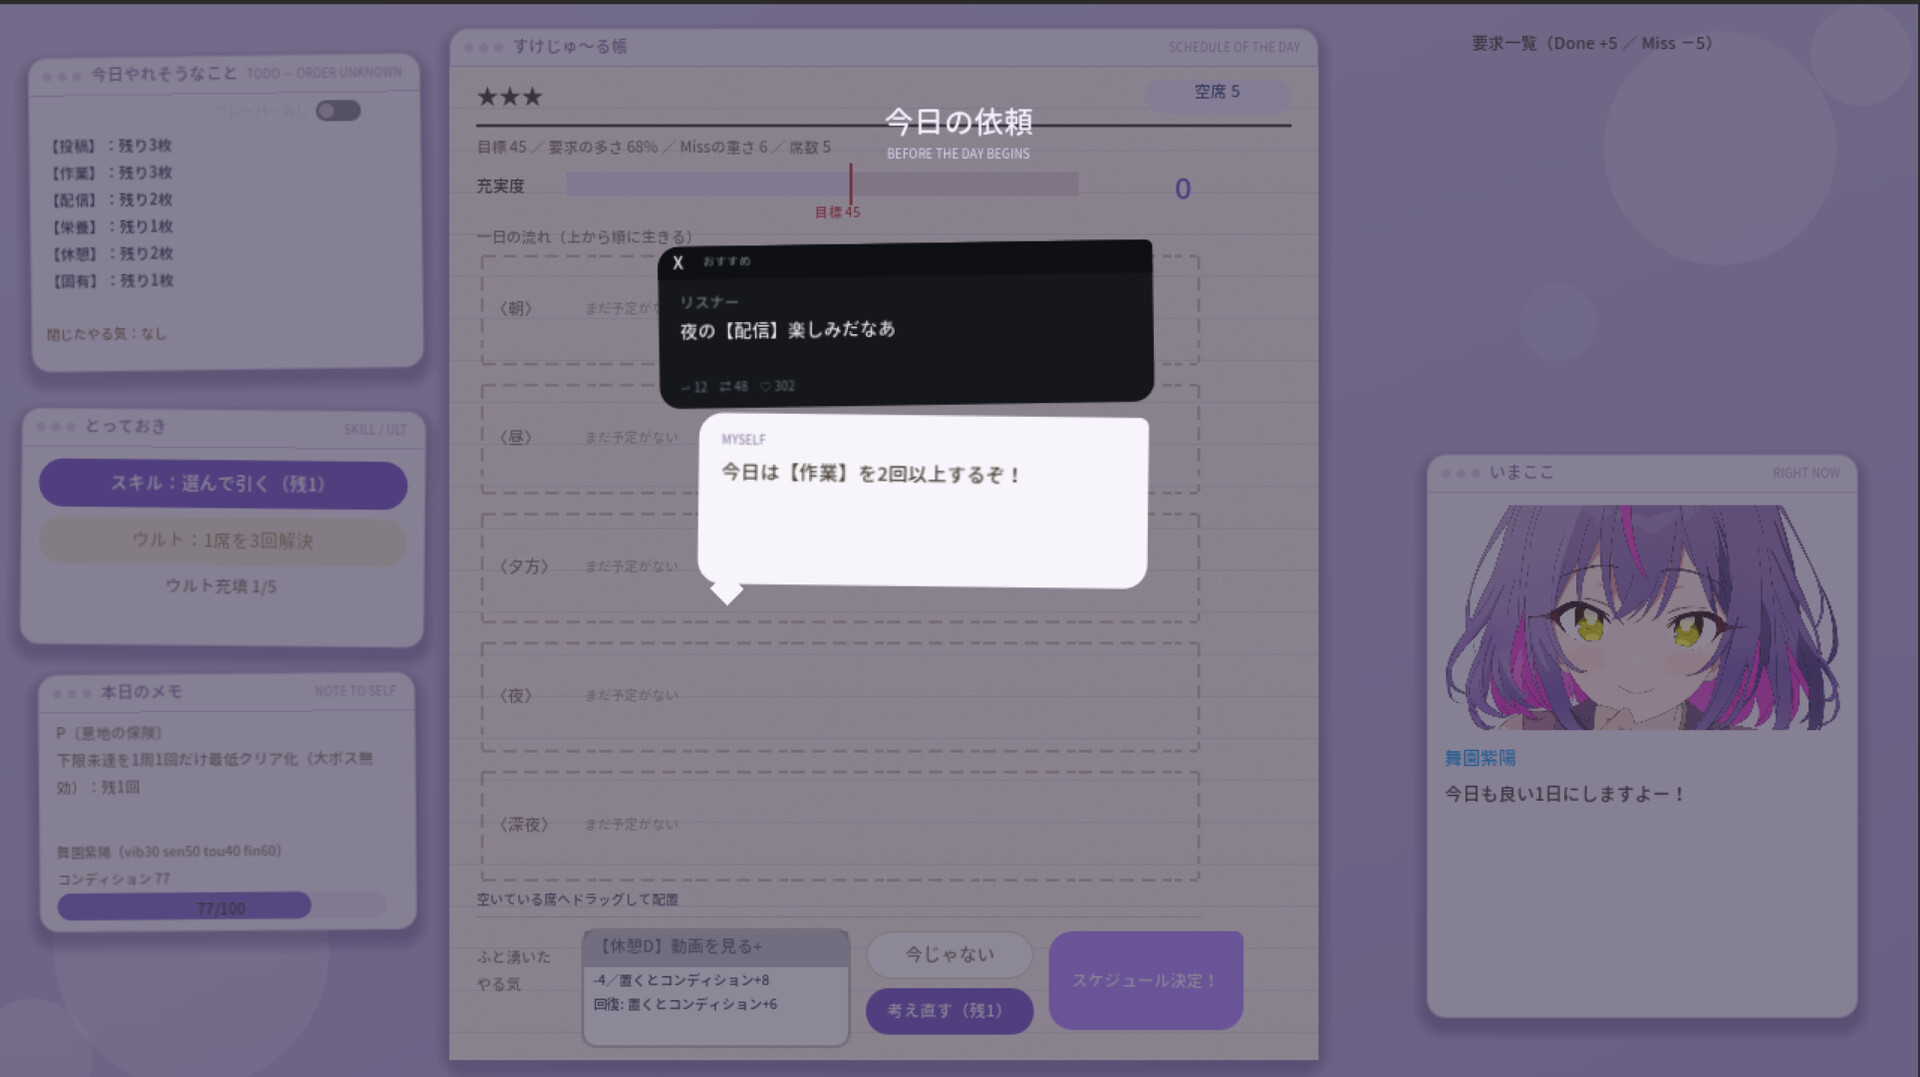Click ウルト充填 1/5 text
1920x1077 pixels.
pyautogui.click(x=221, y=586)
